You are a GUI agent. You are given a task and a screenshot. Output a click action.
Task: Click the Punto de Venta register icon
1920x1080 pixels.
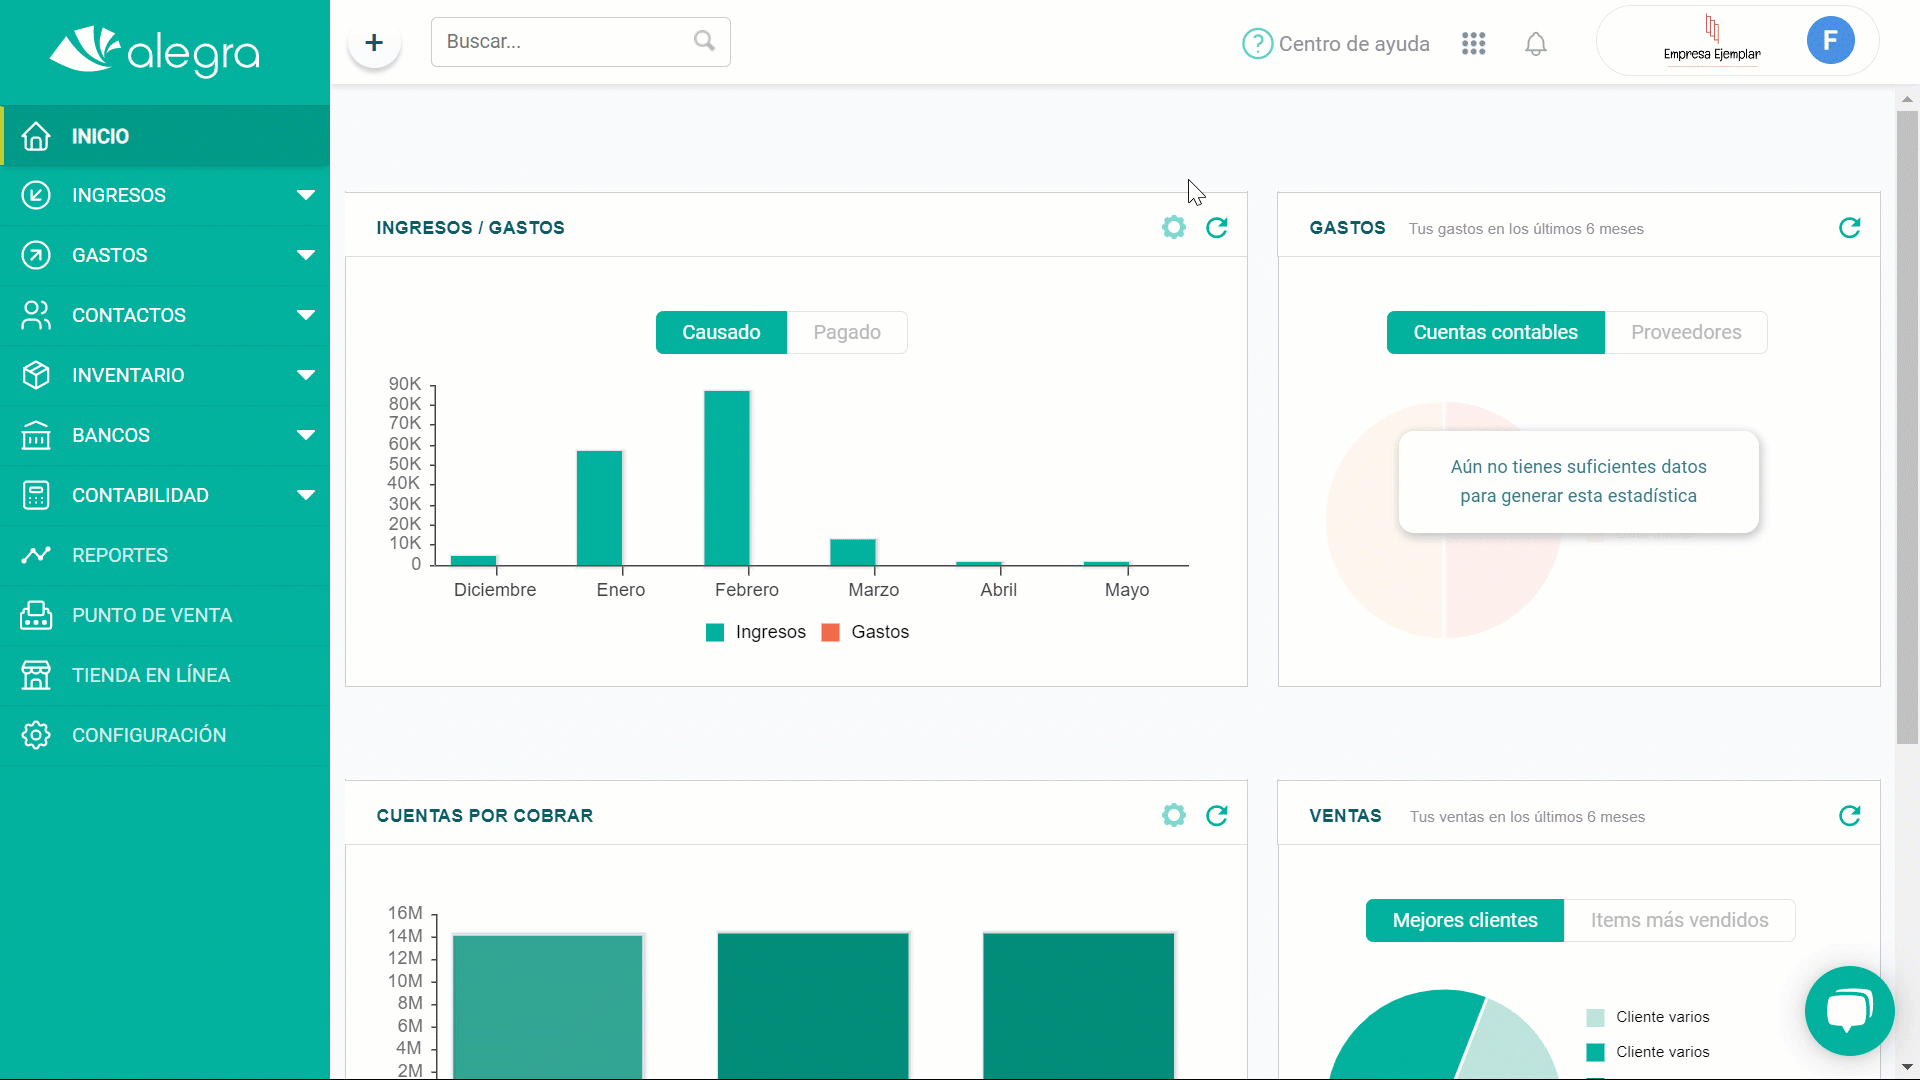pos(36,615)
